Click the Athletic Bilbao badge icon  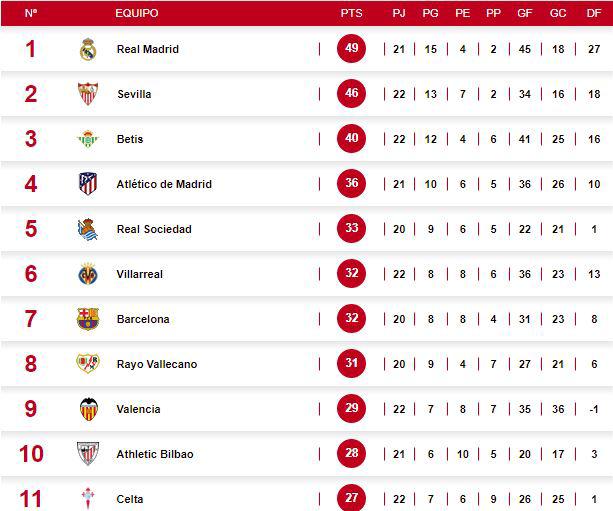click(88, 454)
